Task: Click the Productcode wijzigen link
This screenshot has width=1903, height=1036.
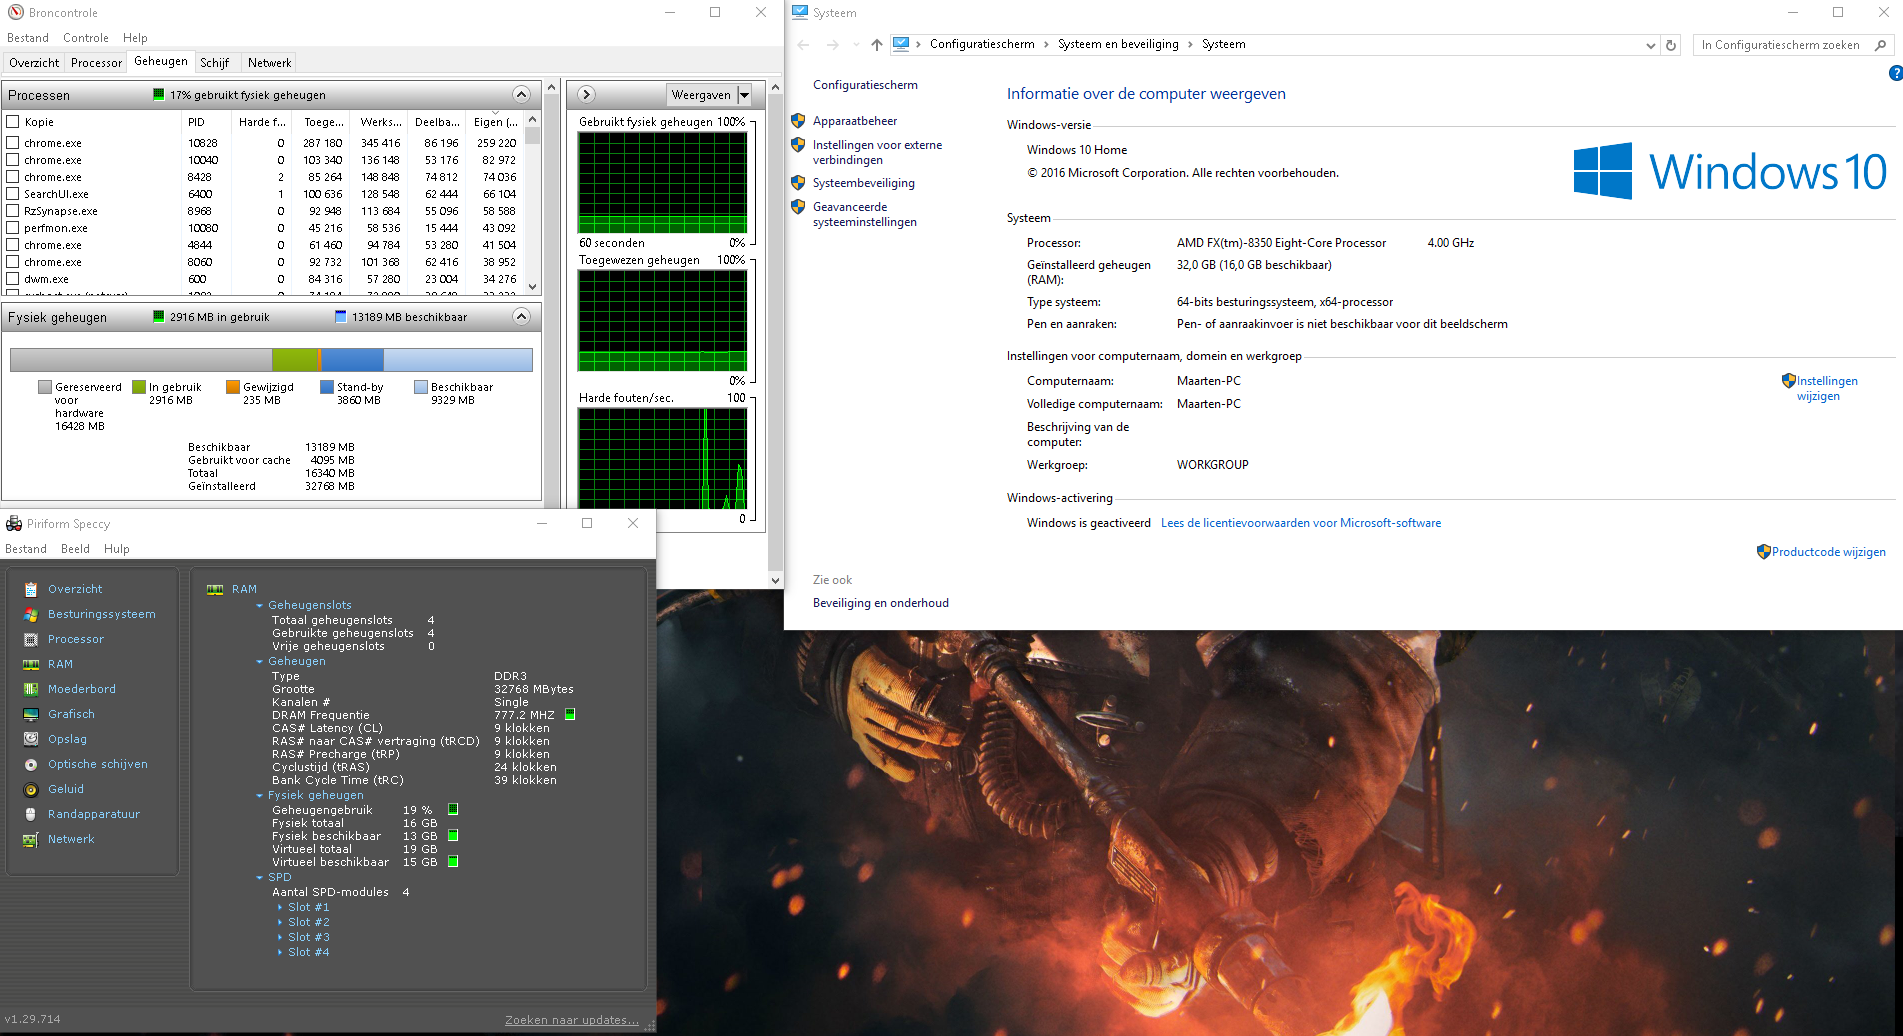Action: [1828, 552]
